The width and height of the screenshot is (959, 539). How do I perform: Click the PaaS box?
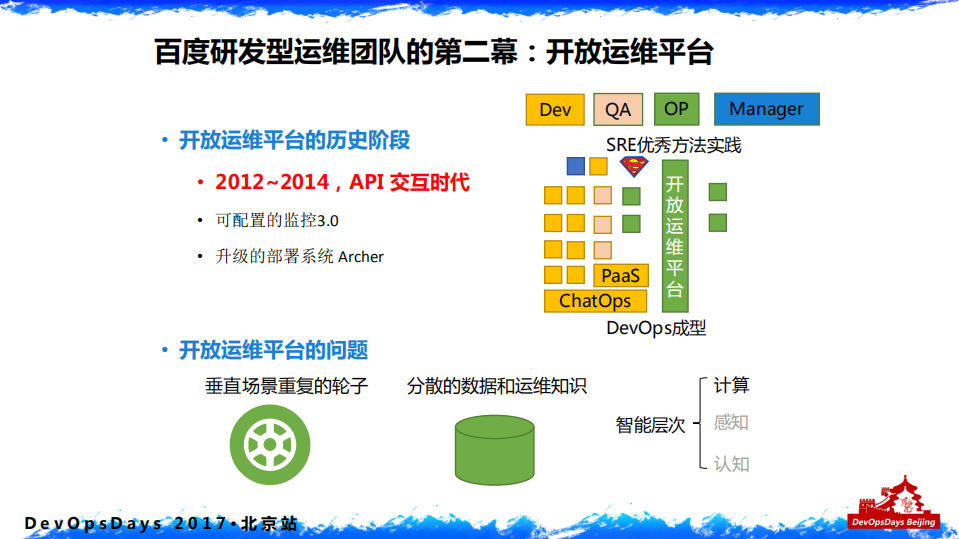click(621, 275)
